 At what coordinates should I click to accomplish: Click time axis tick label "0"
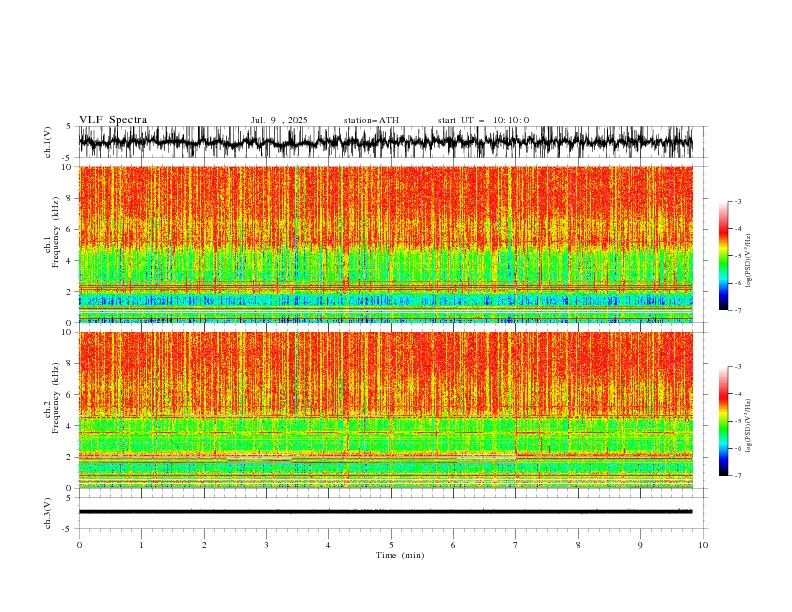point(79,545)
